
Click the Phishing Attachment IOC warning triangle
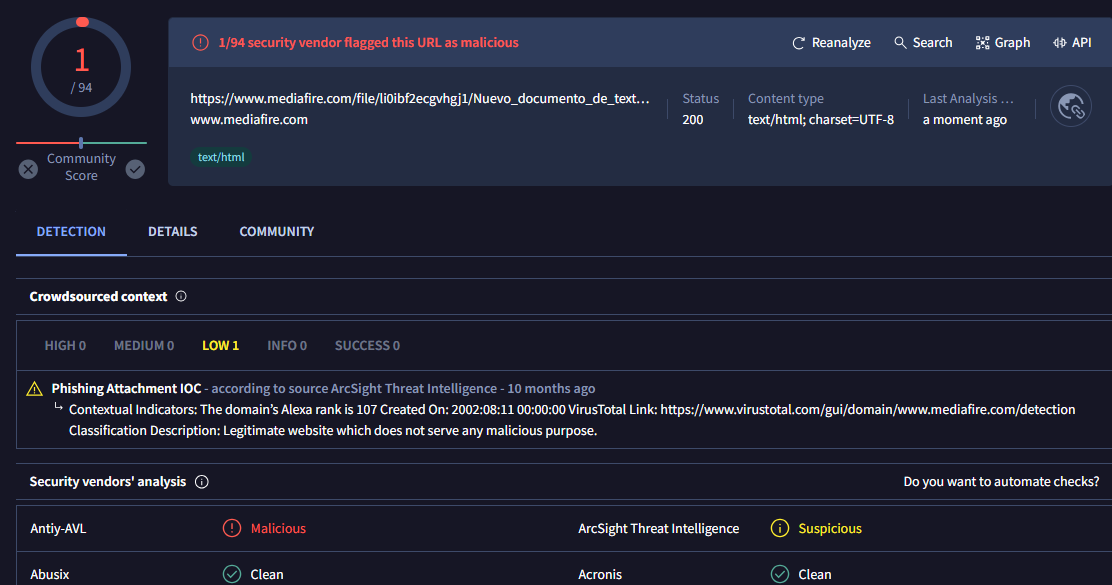pyautogui.click(x=34, y=389)
